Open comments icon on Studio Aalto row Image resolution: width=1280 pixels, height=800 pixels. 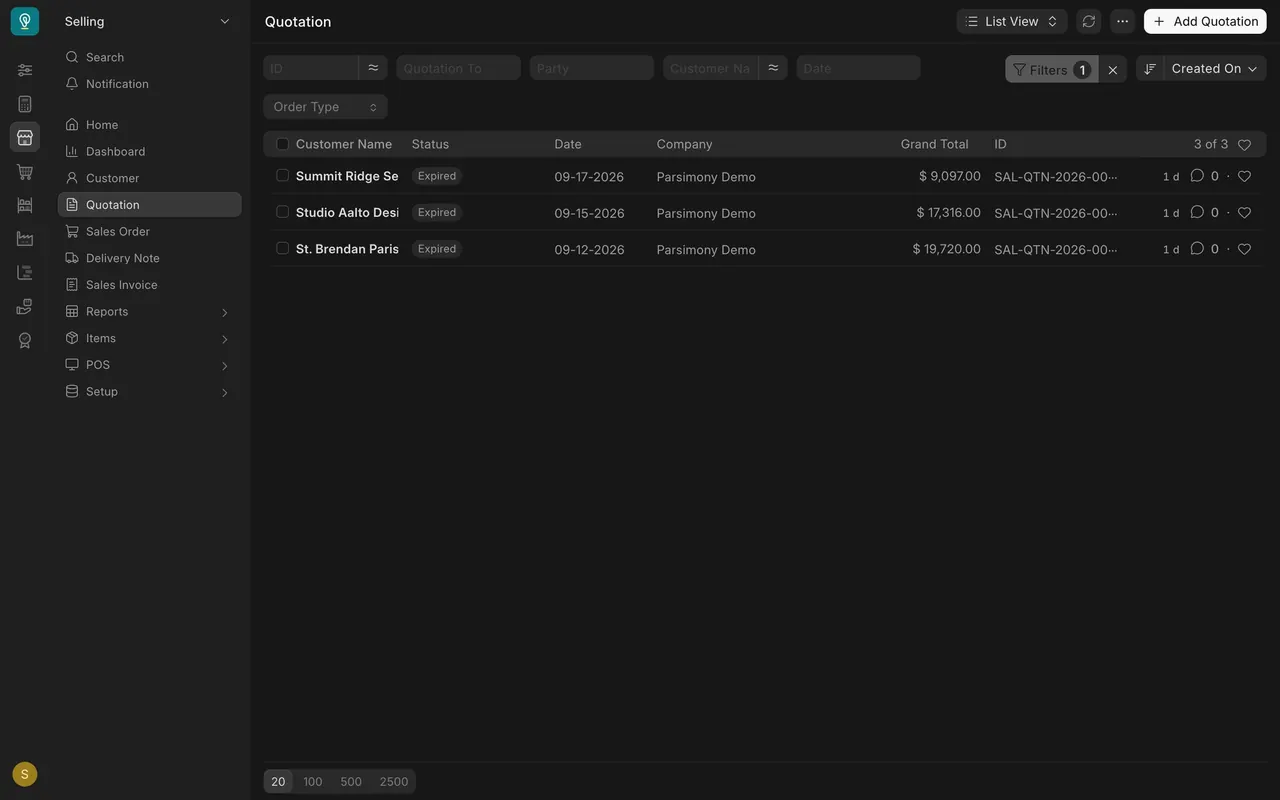coord(1197,212)
